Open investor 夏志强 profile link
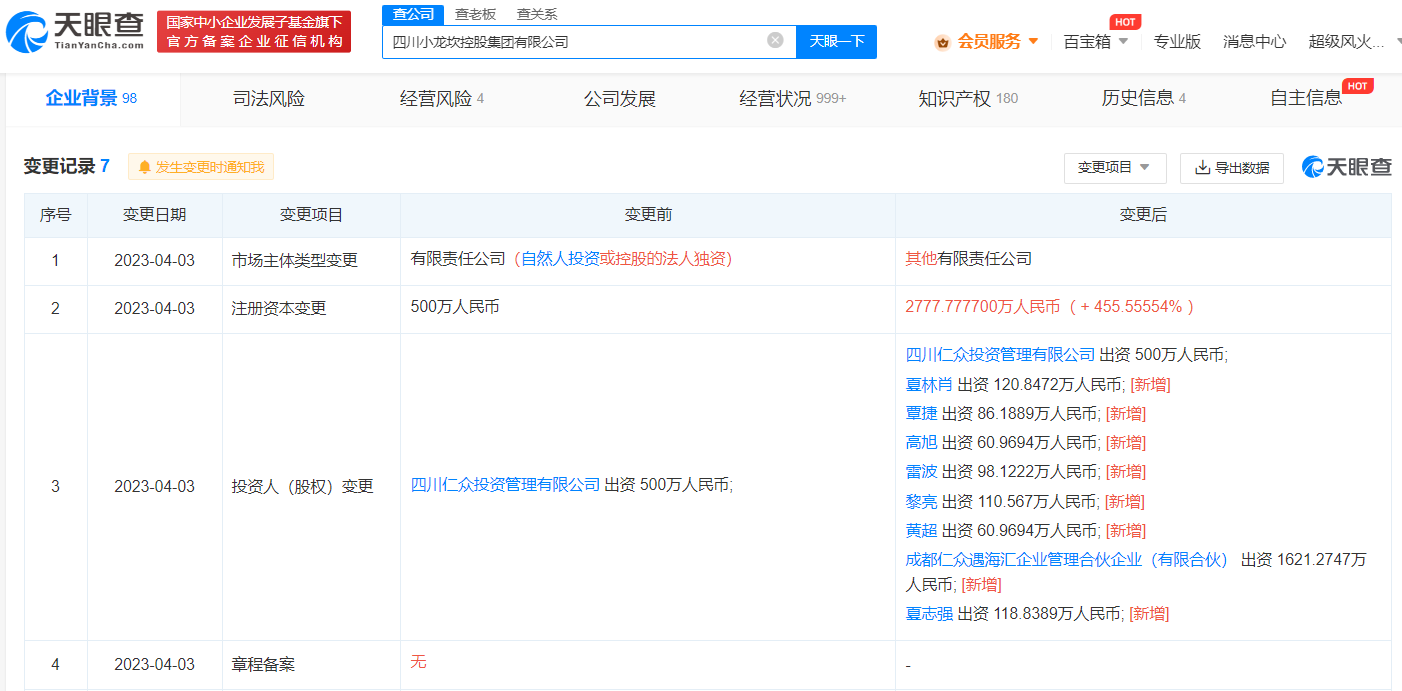Viewport: 1402px width, 691px height. (929, 613)
